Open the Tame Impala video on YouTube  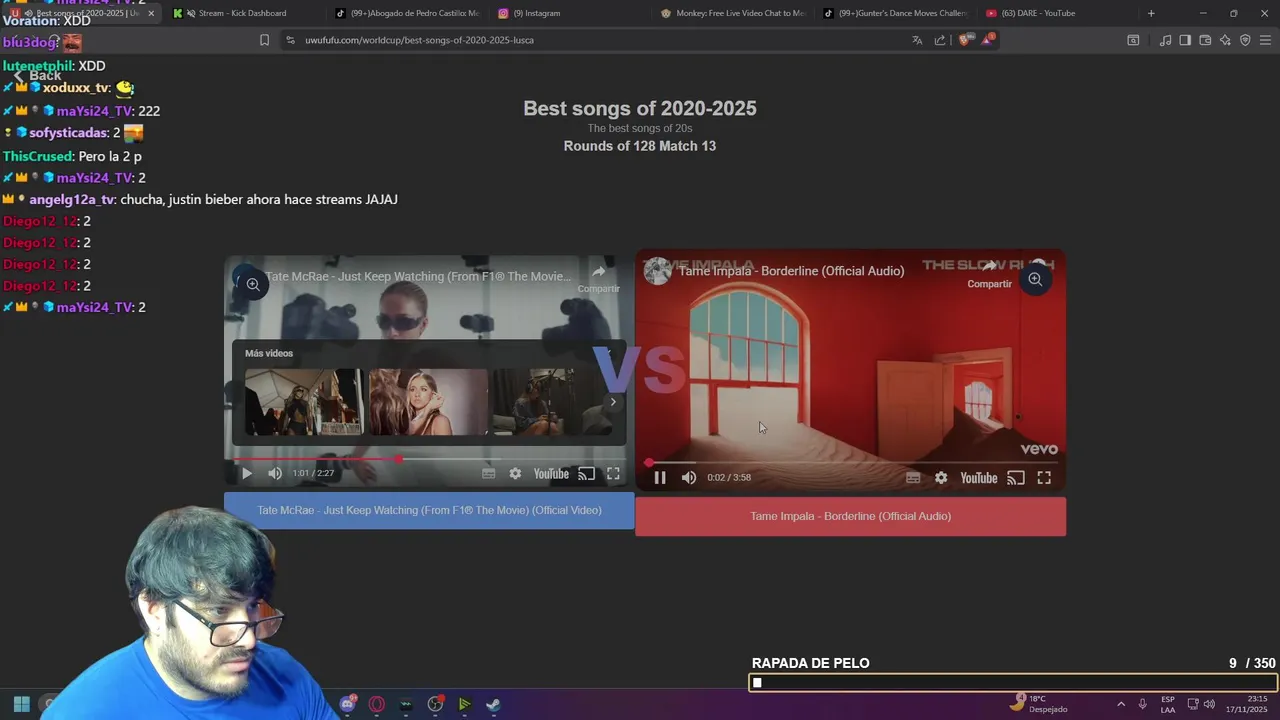979,478
